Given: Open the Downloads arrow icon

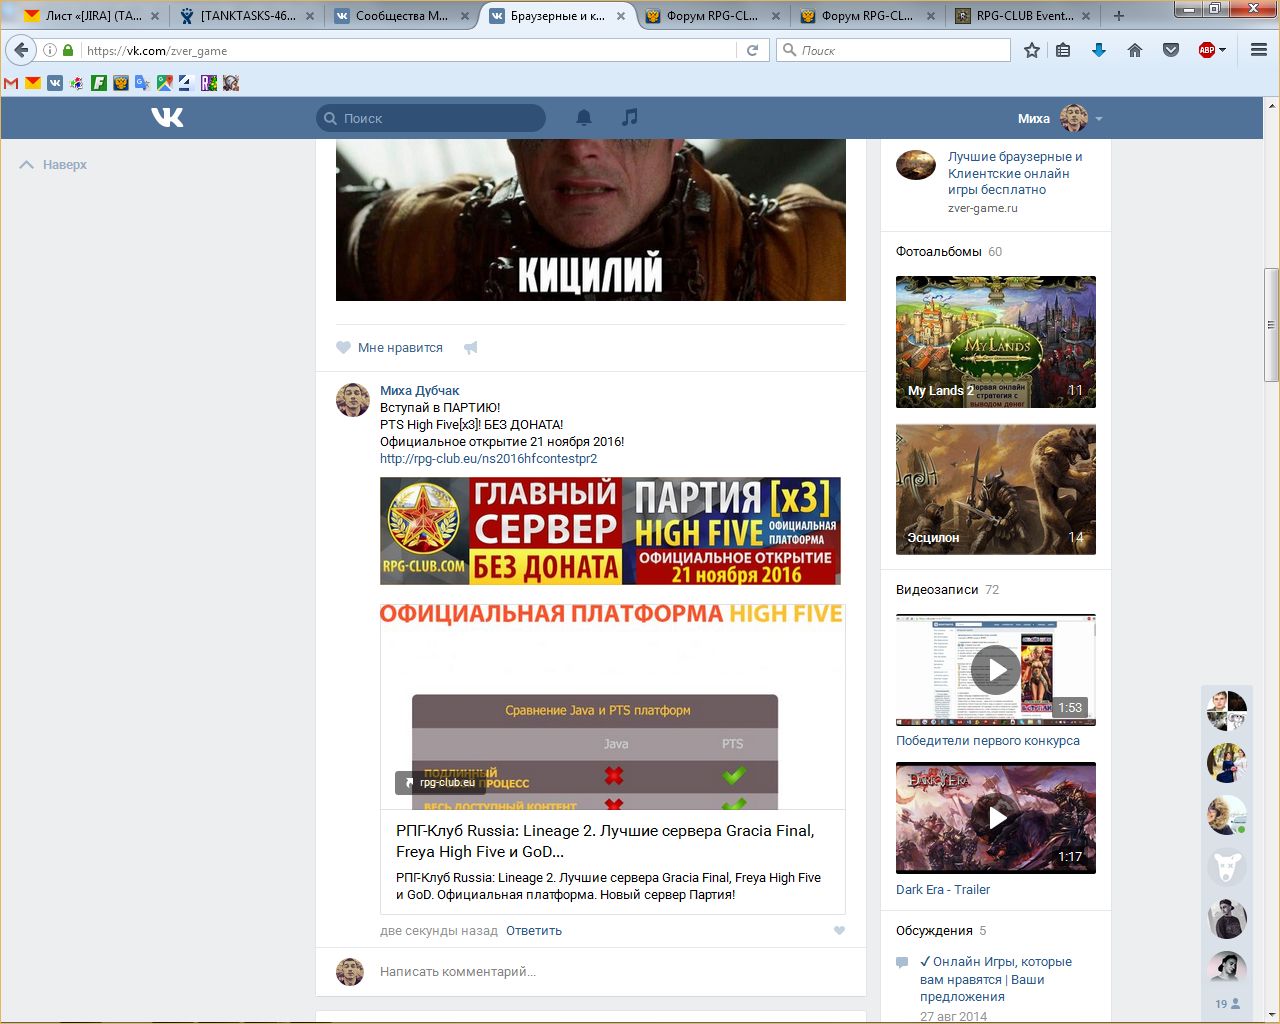Looking at the screenshot, I should (x=1099, y=50).
